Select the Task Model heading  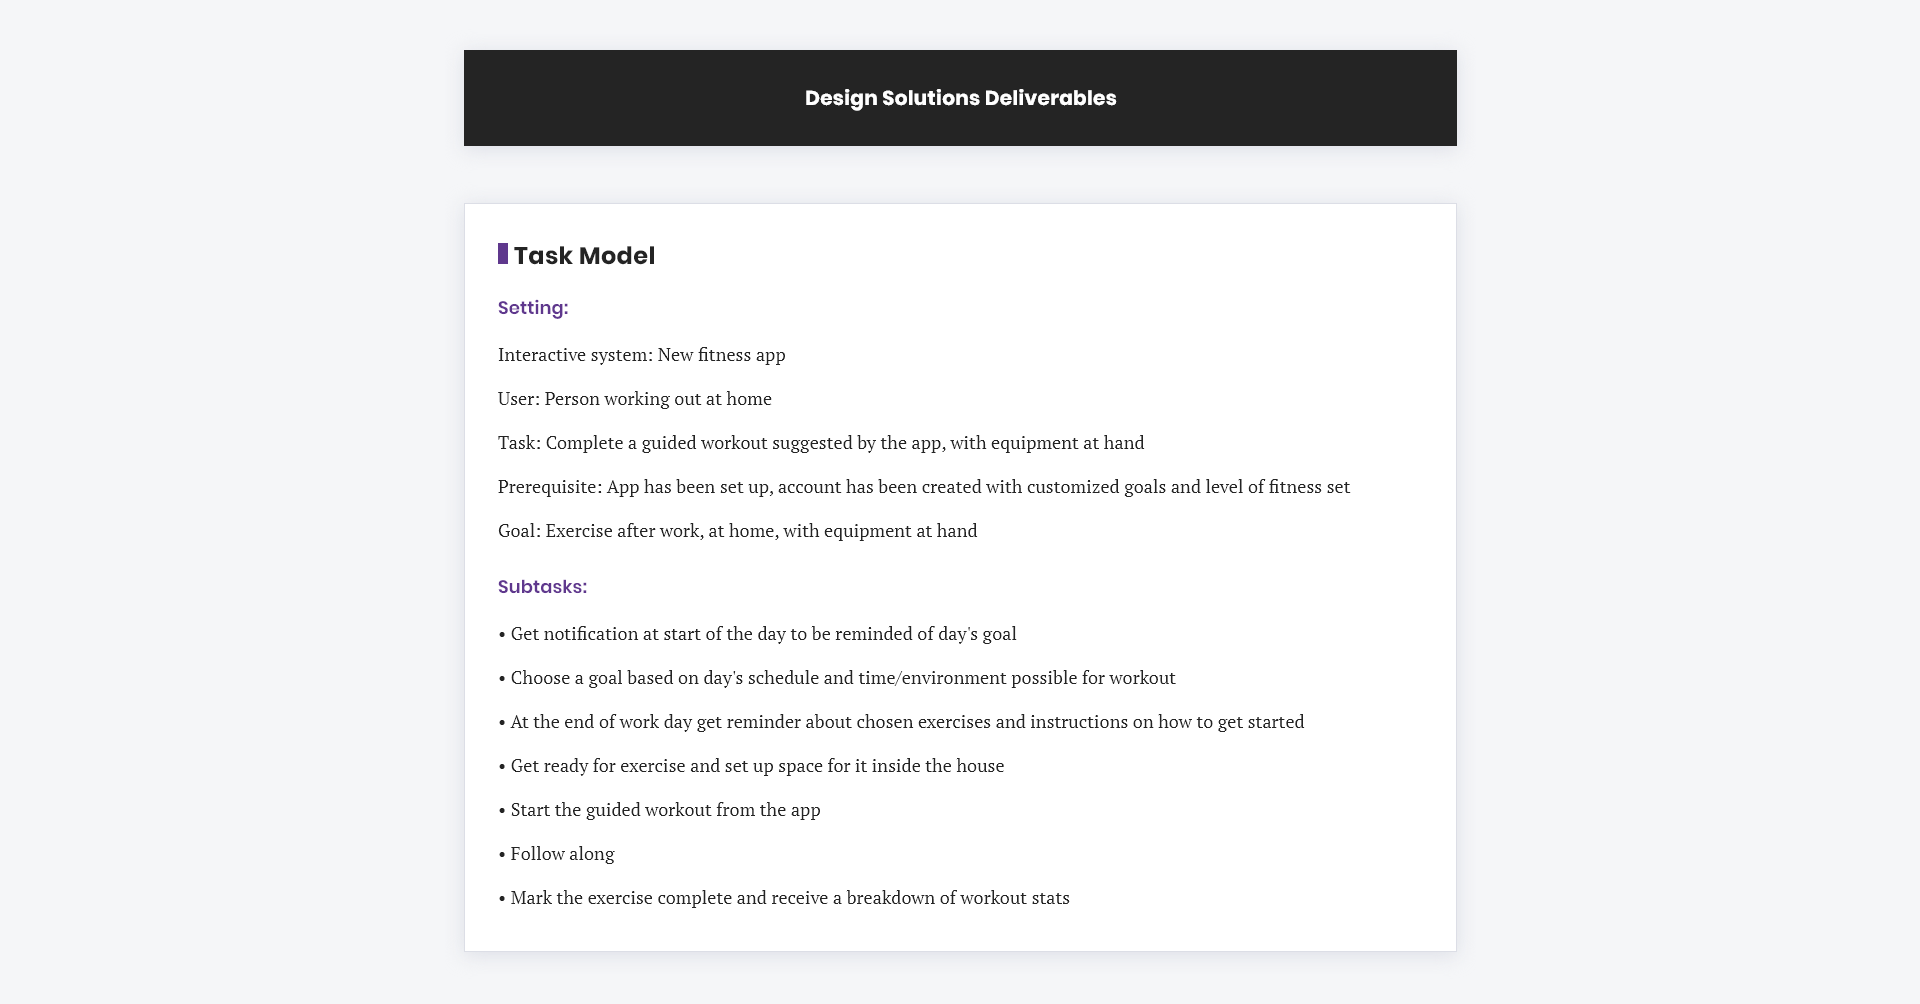coord(584,256)
